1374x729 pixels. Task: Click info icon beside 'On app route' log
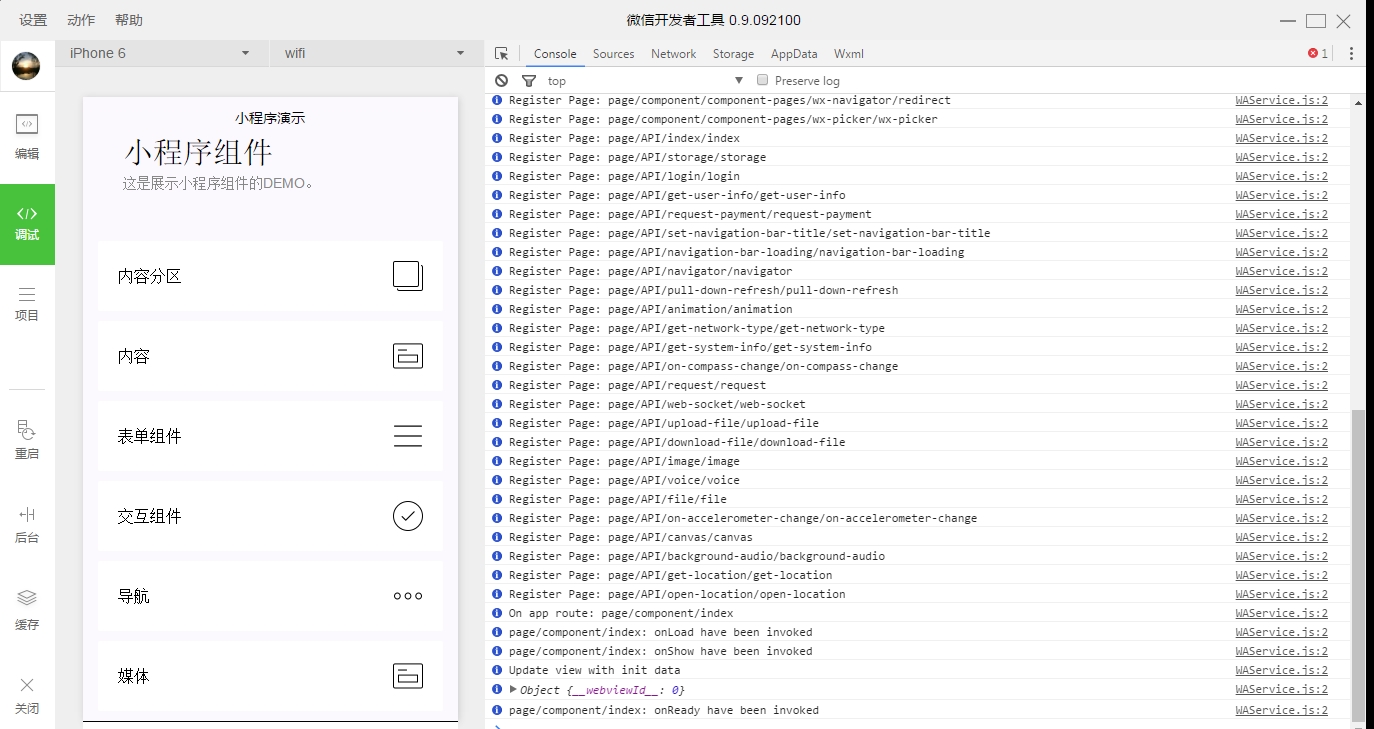(497, 613)
